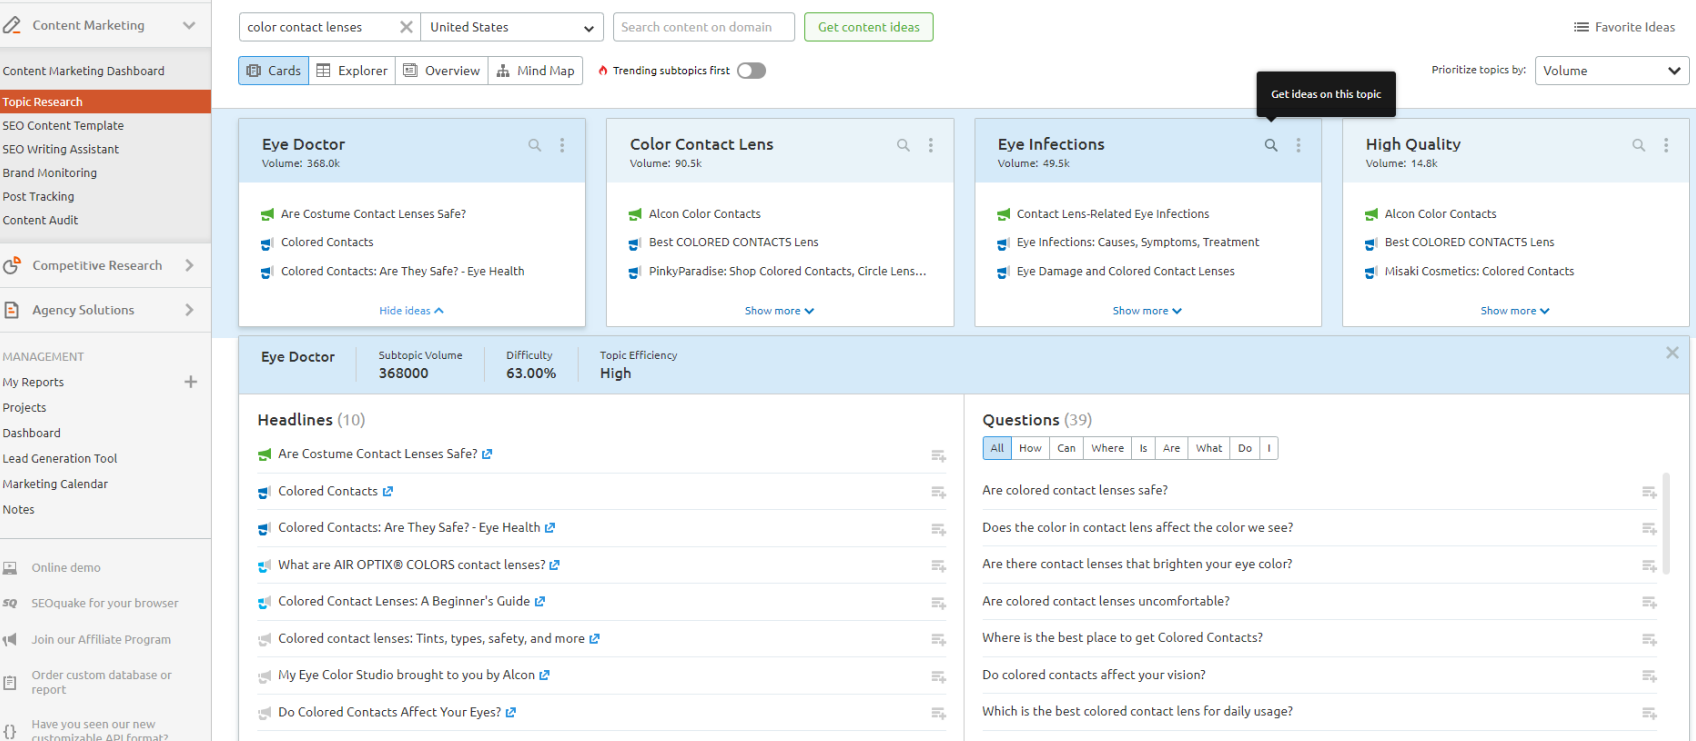Add 'Are Costume Contact Lenses Safe?' to favorites

coord(938,456)
